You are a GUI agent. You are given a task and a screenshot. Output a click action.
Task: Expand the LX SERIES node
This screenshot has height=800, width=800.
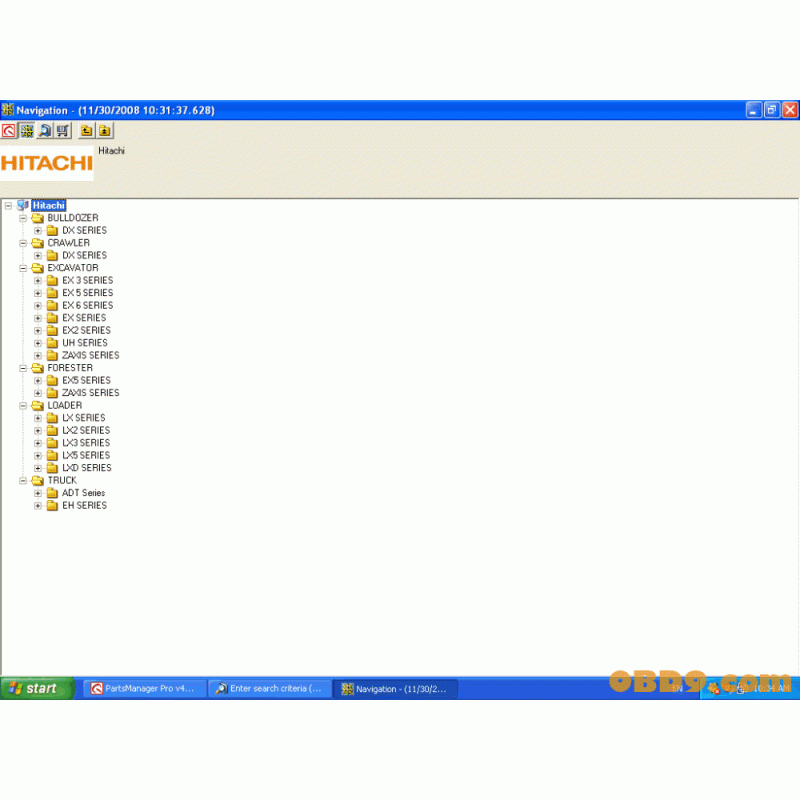pyautogui.click(x=38, y=418)
